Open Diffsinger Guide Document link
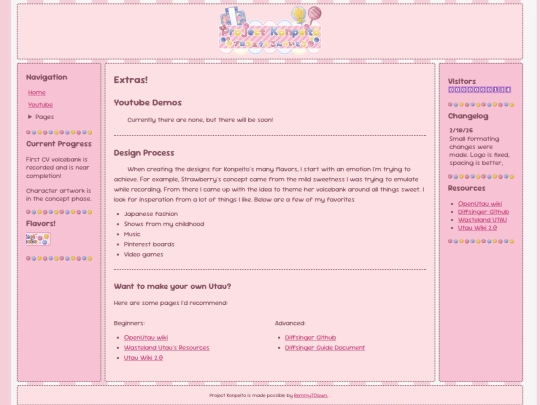This screenshot has width=540, height=405. pyautogui.click(x=325, y=348)
